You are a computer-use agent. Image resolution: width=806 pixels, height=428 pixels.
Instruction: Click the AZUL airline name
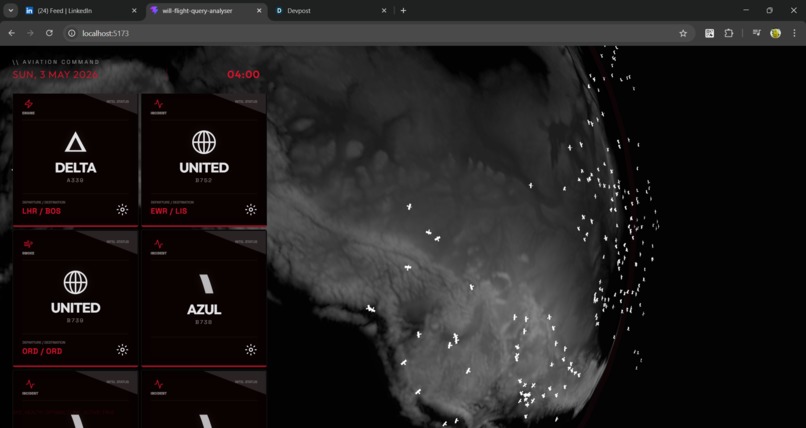pos(204,309)
